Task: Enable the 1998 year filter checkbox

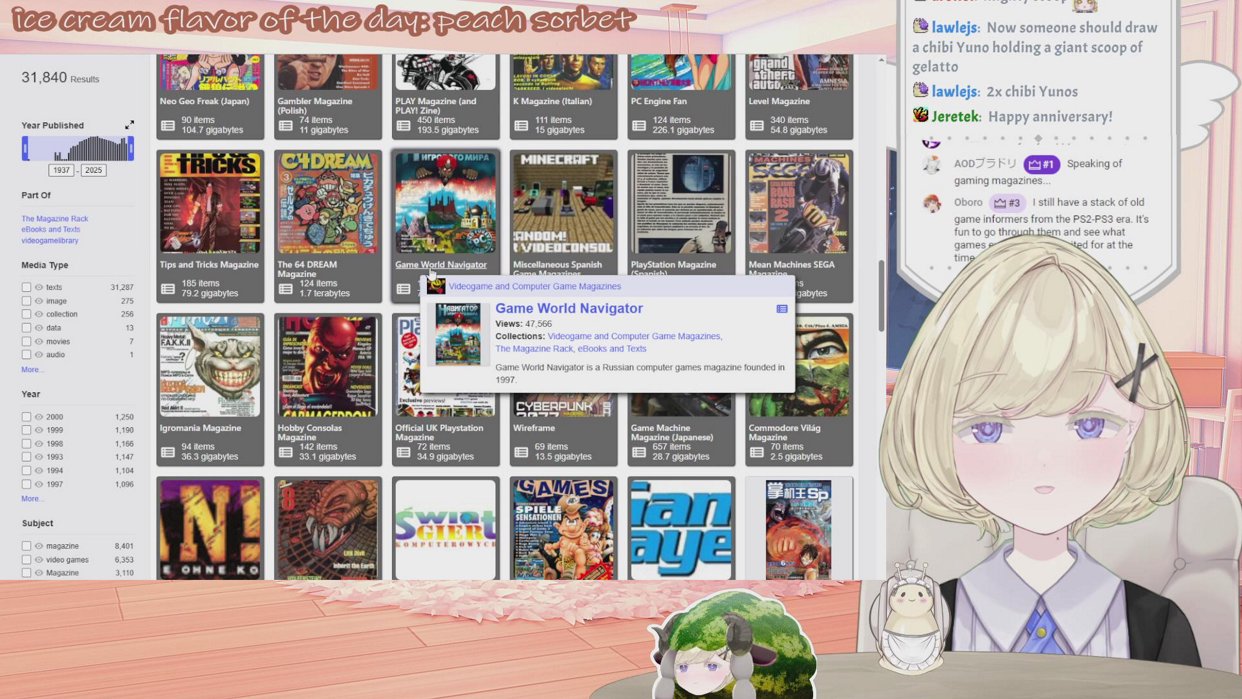Action: click(27, 444)
